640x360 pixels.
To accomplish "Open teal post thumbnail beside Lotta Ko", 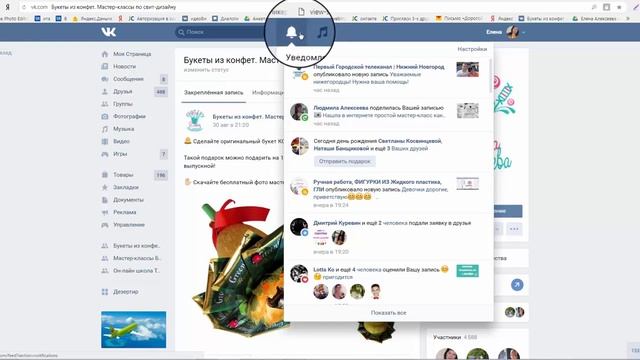I will (468, 271).
